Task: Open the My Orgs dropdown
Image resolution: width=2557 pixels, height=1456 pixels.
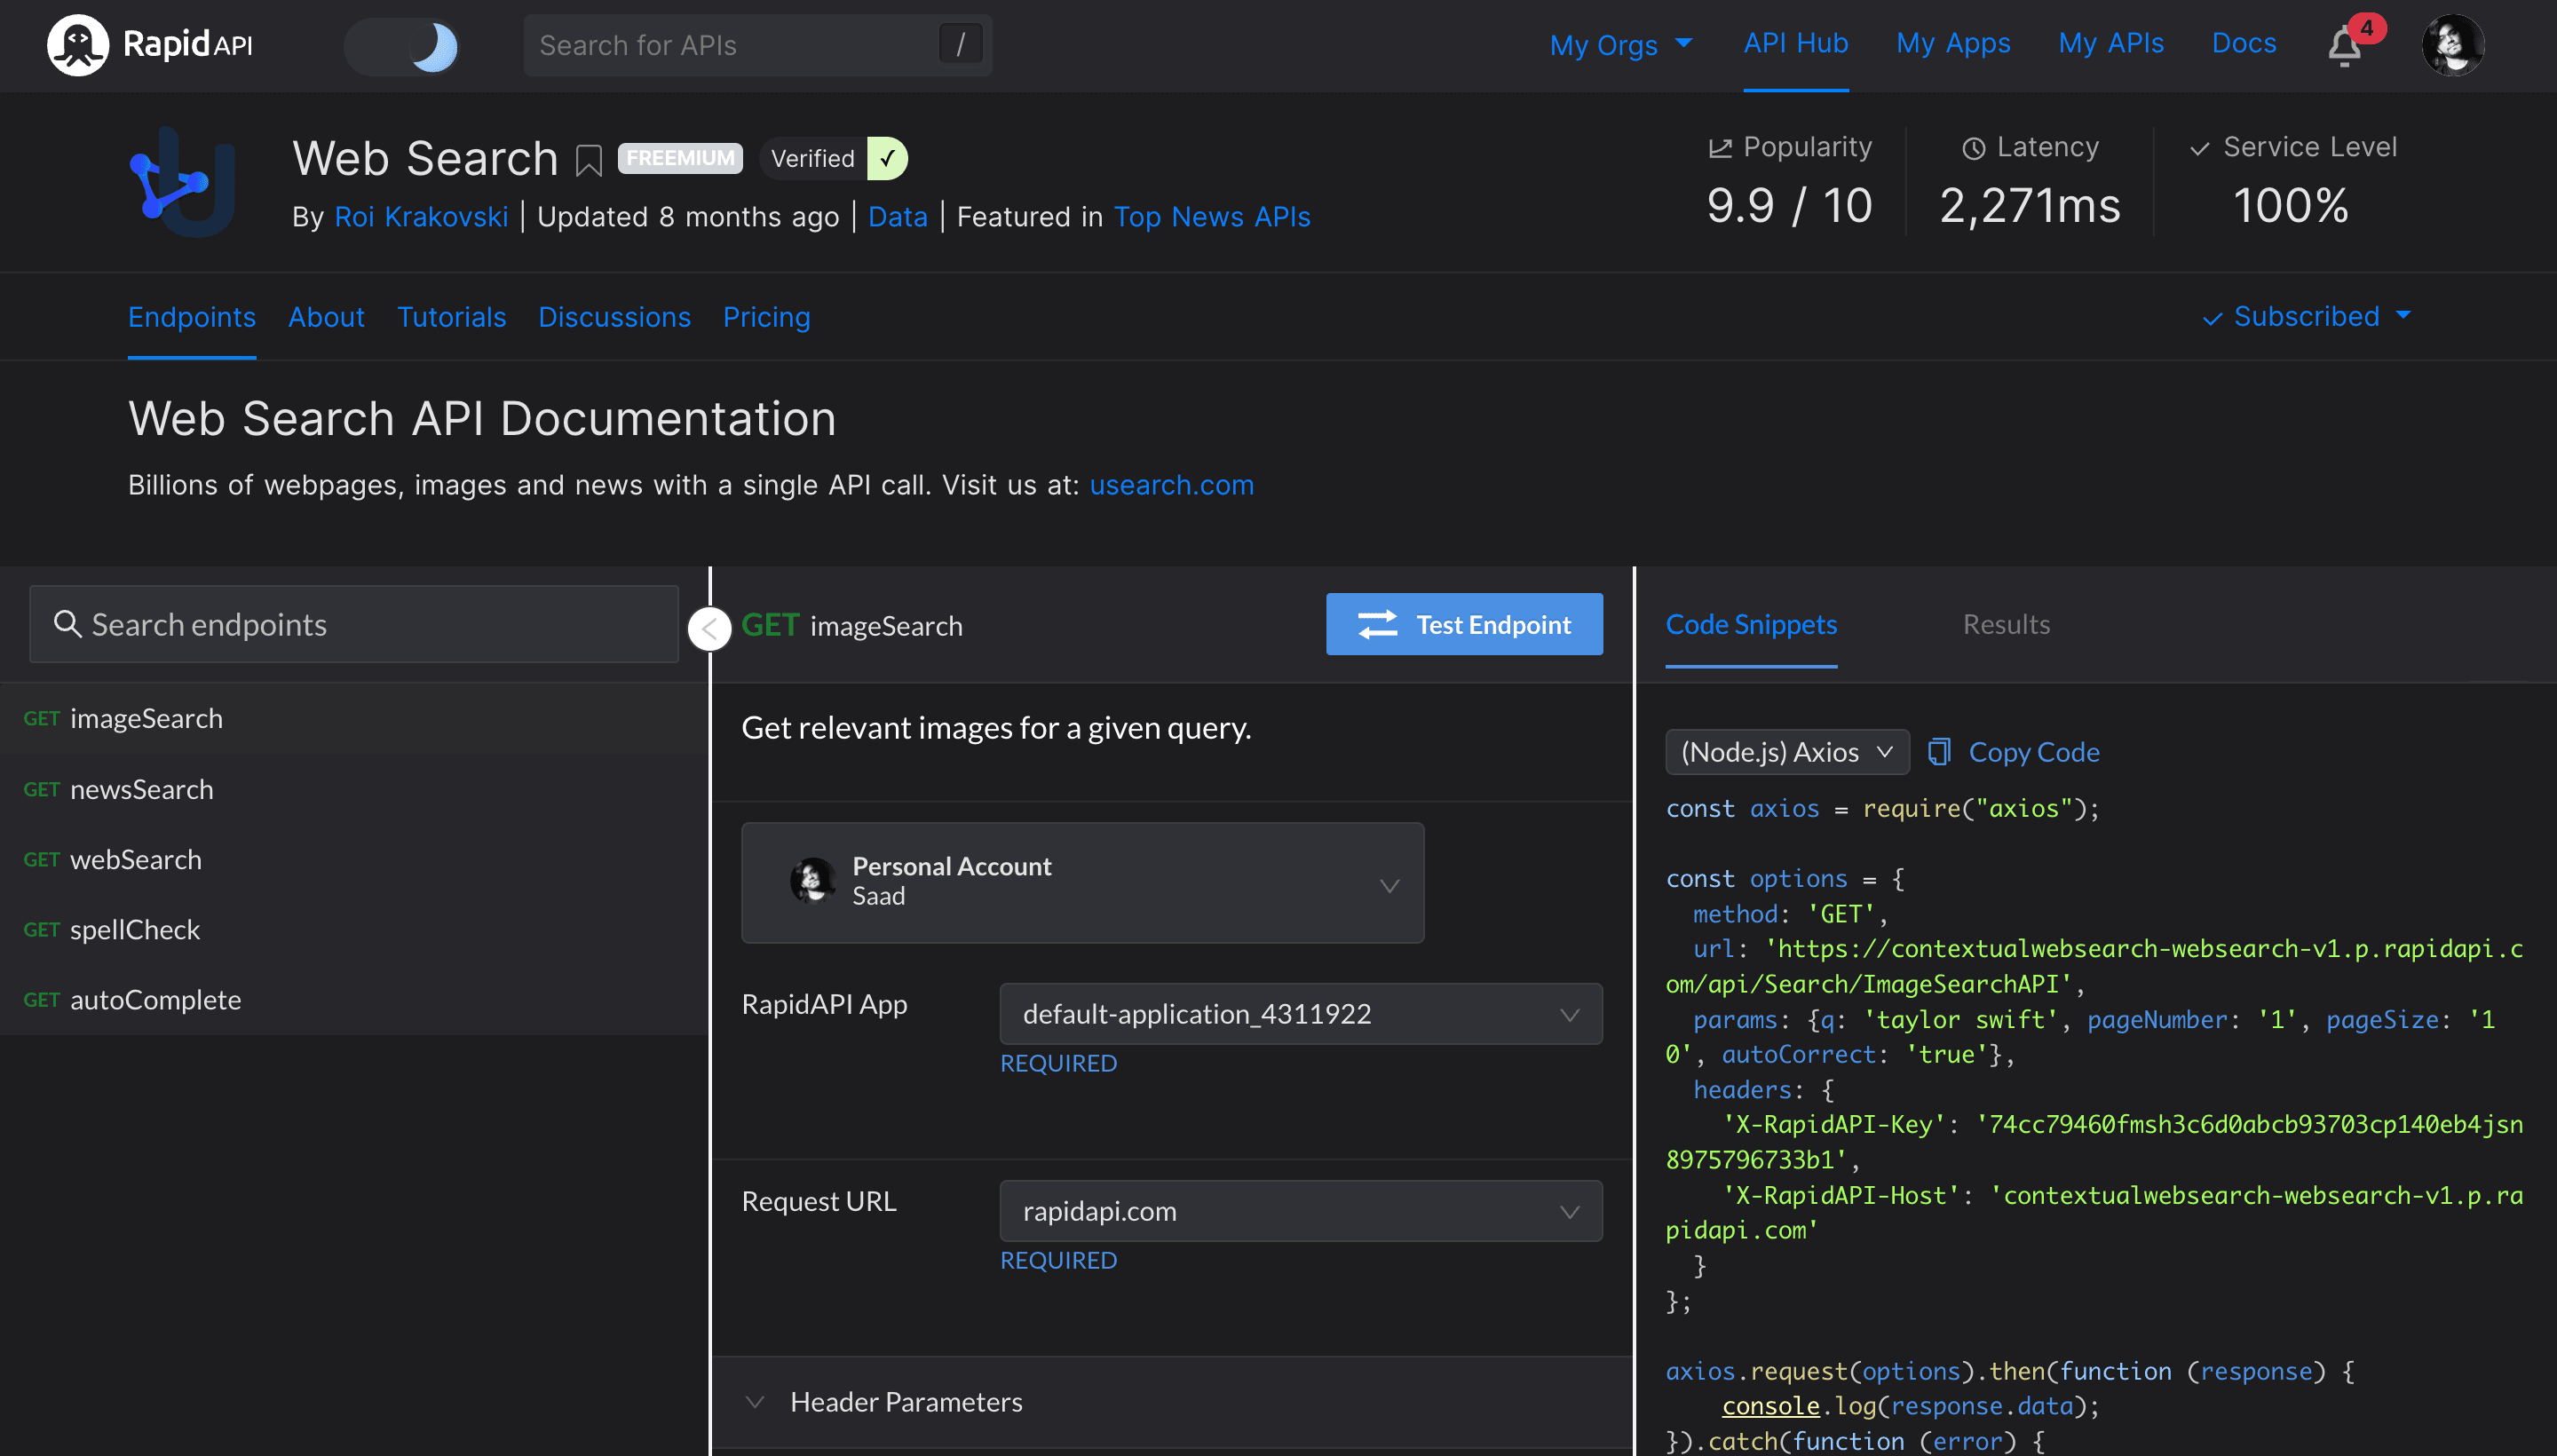Action: [1621, 44]
